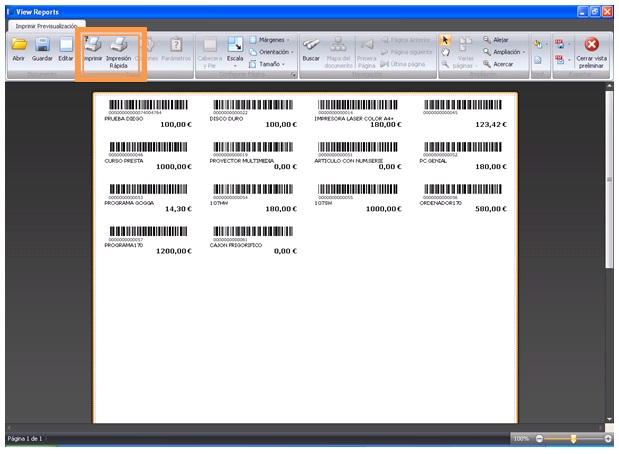Click the vertical scrollbar on the right

pos(609,250)
